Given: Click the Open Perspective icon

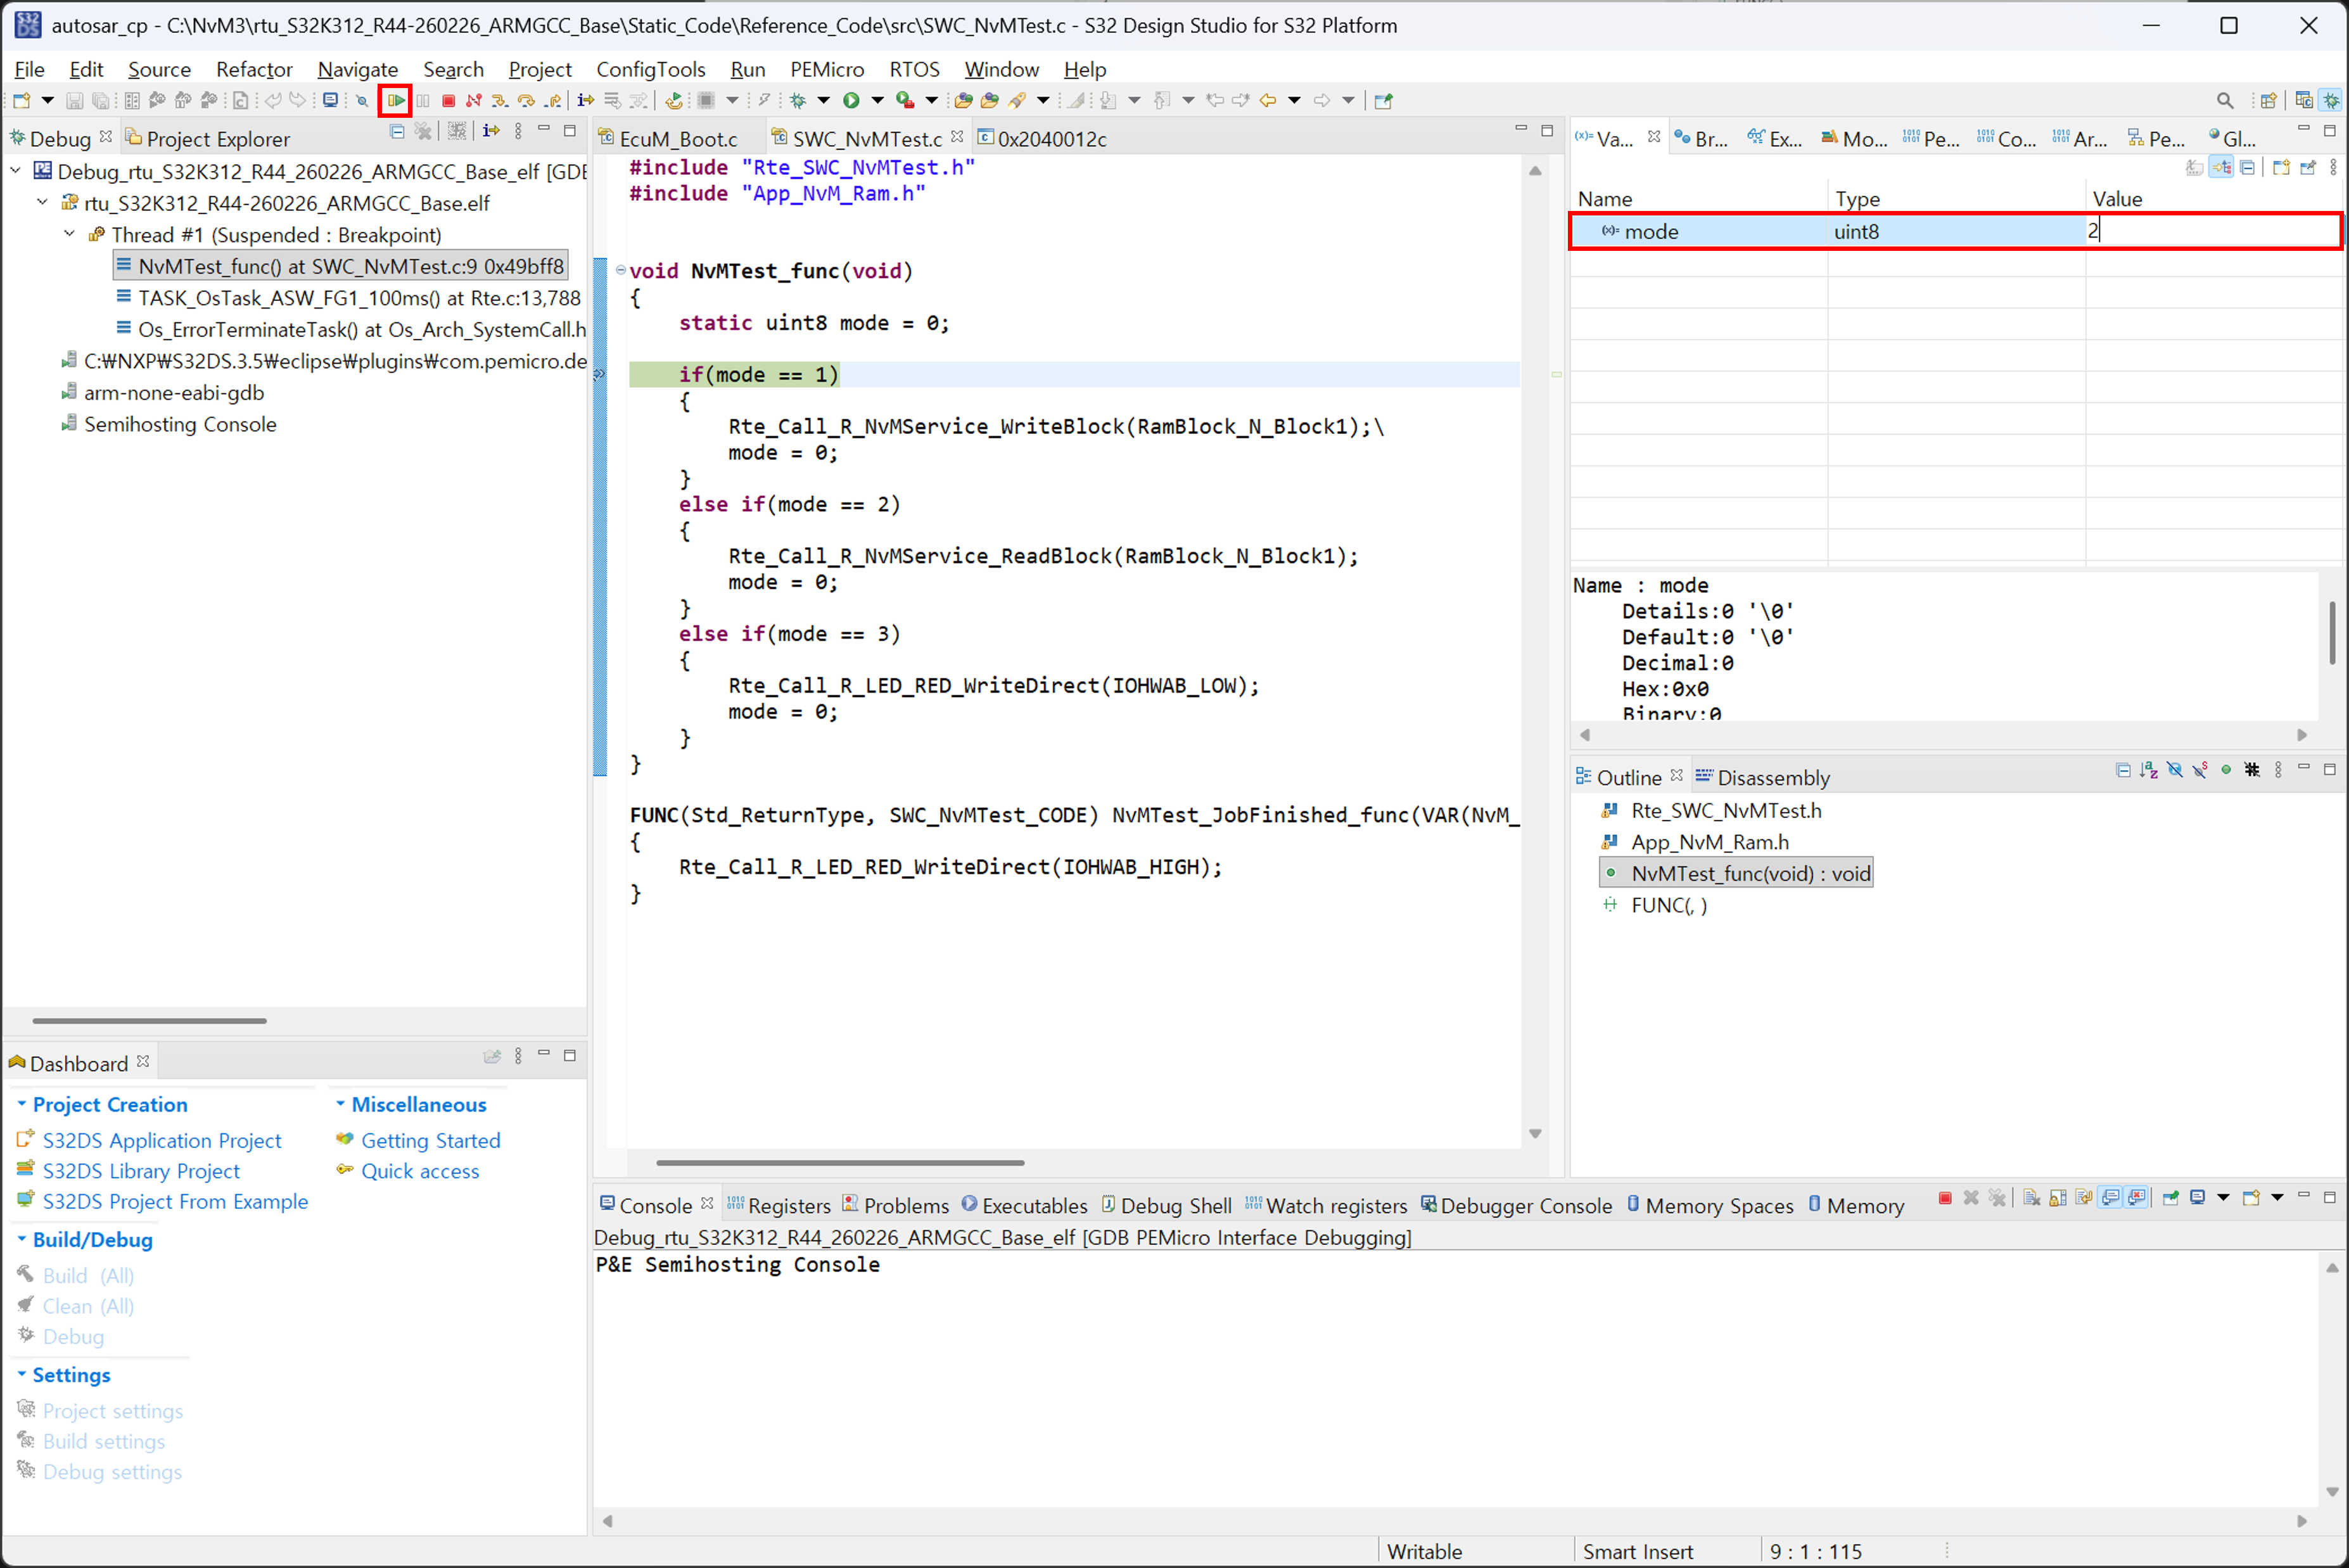Looking at the screenshot, I should point(2268,100).
